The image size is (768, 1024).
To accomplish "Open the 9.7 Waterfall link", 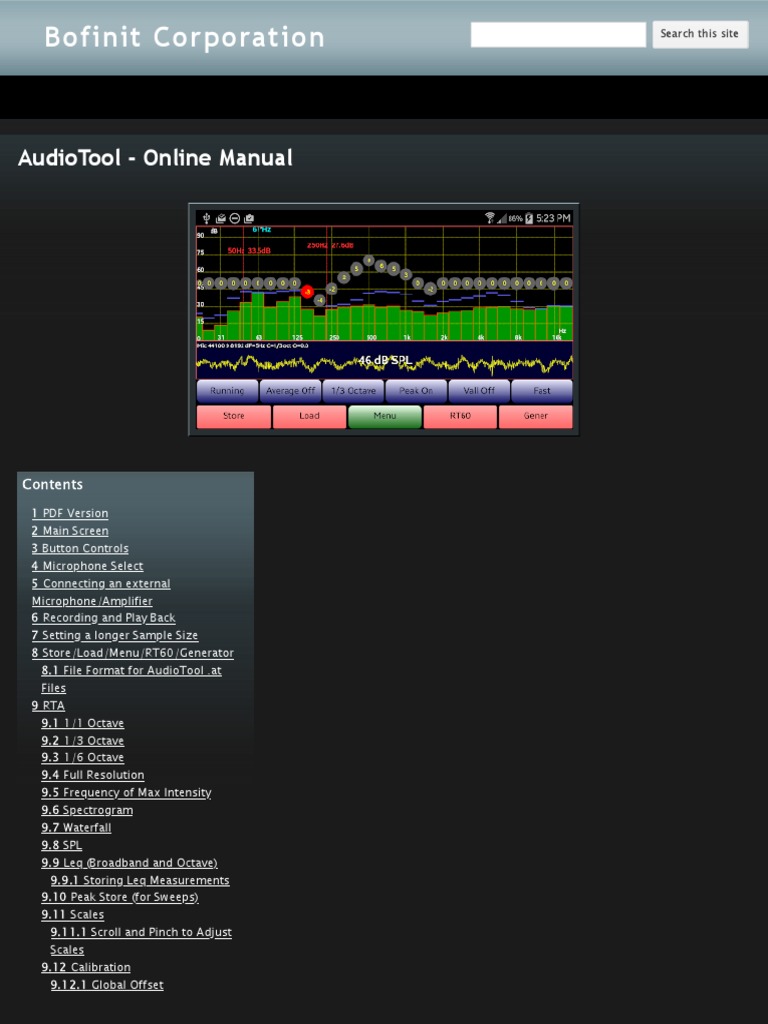I will tap(76, 828).
